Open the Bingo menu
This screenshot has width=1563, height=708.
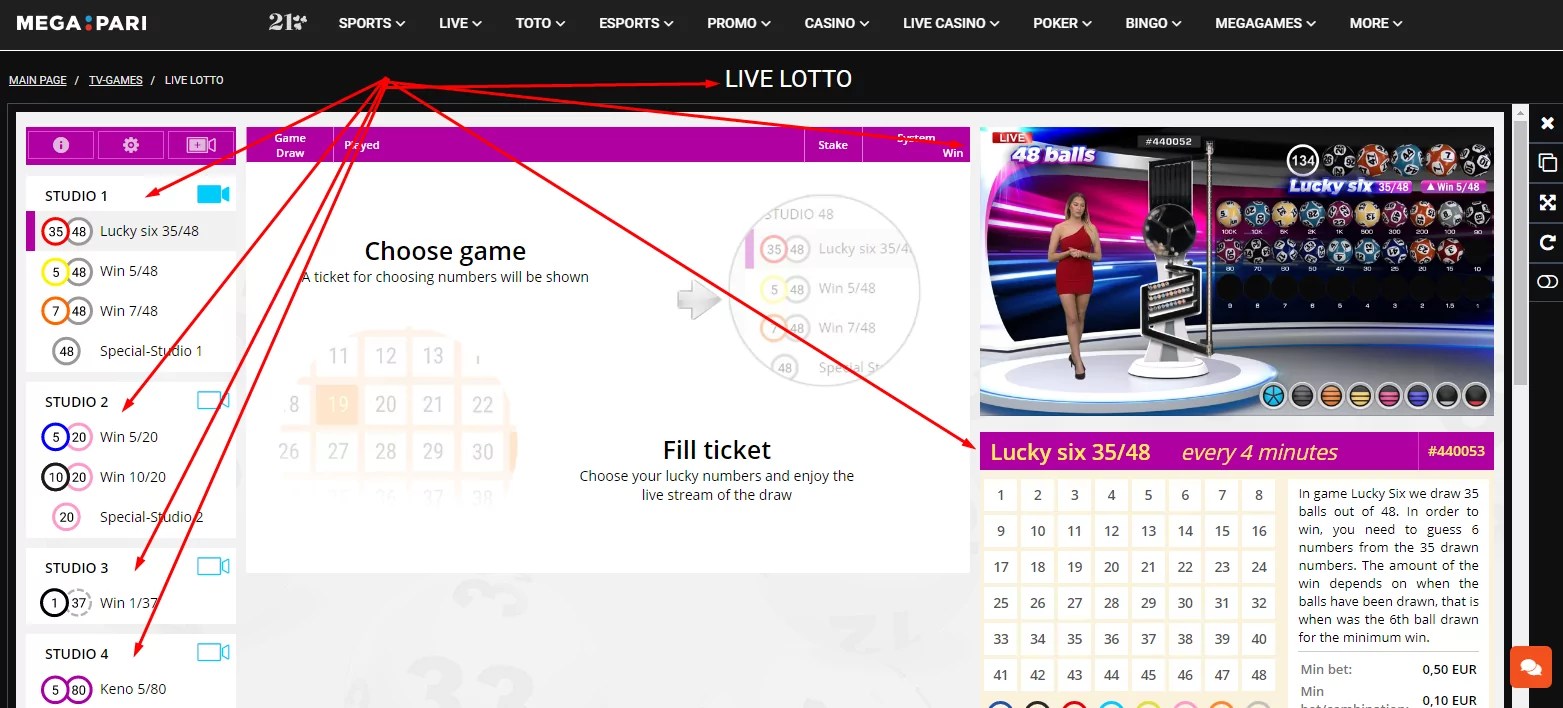(1153, 23)
